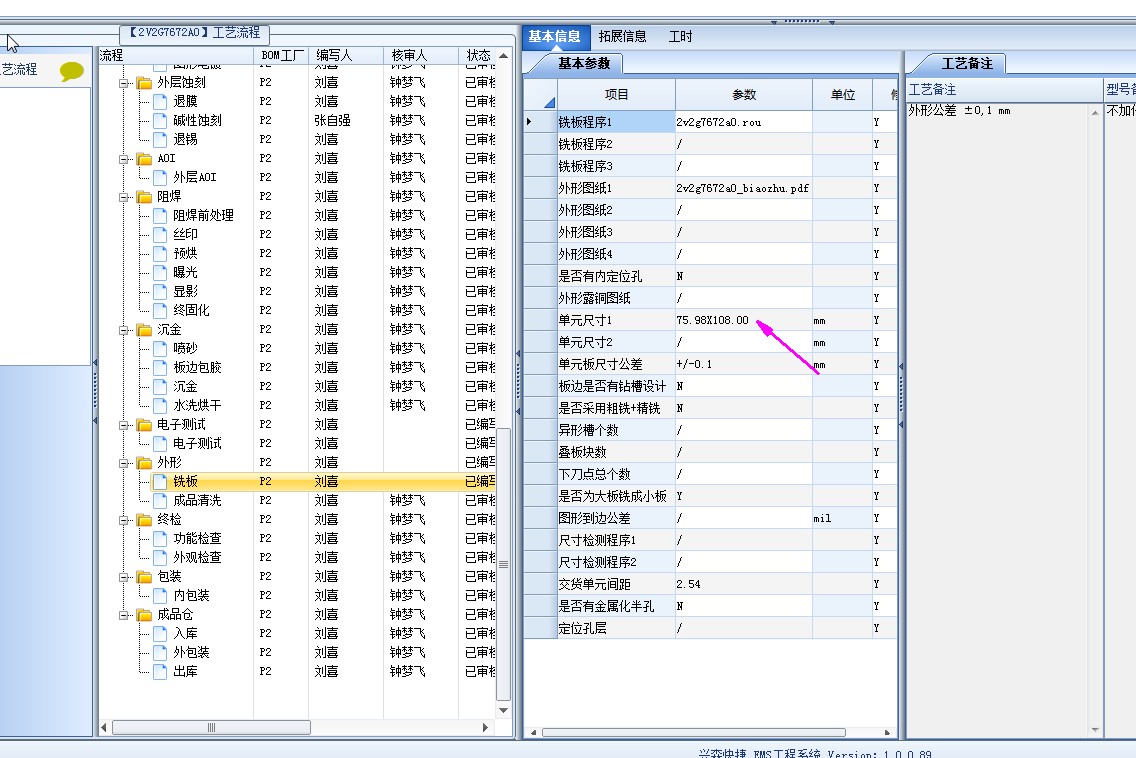Click the 终检 folder icon
Image resolution: width=1136 pixels, height=758 pixels.
[144, 520]
